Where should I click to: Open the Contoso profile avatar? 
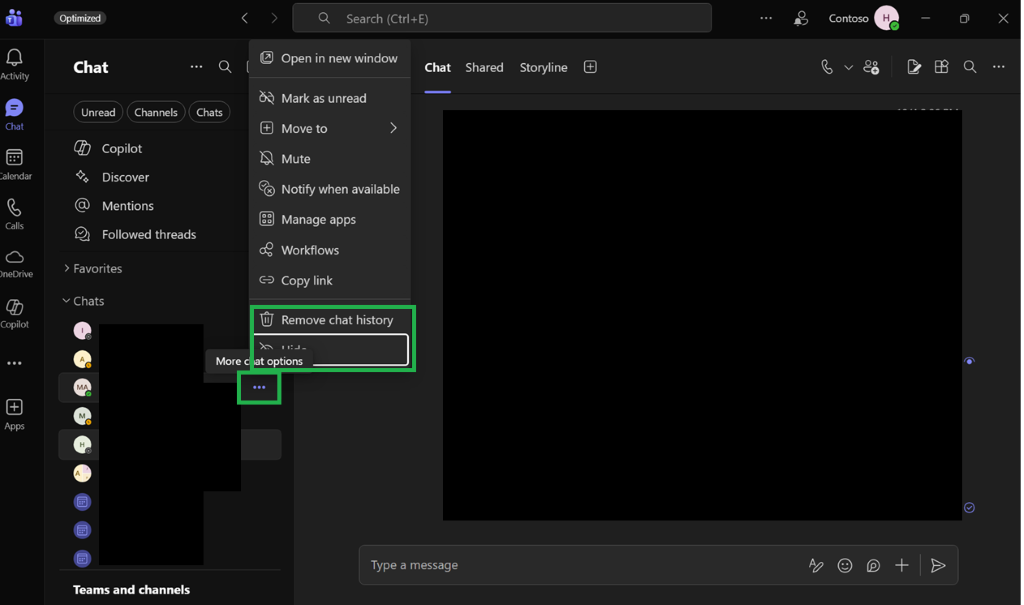pos(886,18)
